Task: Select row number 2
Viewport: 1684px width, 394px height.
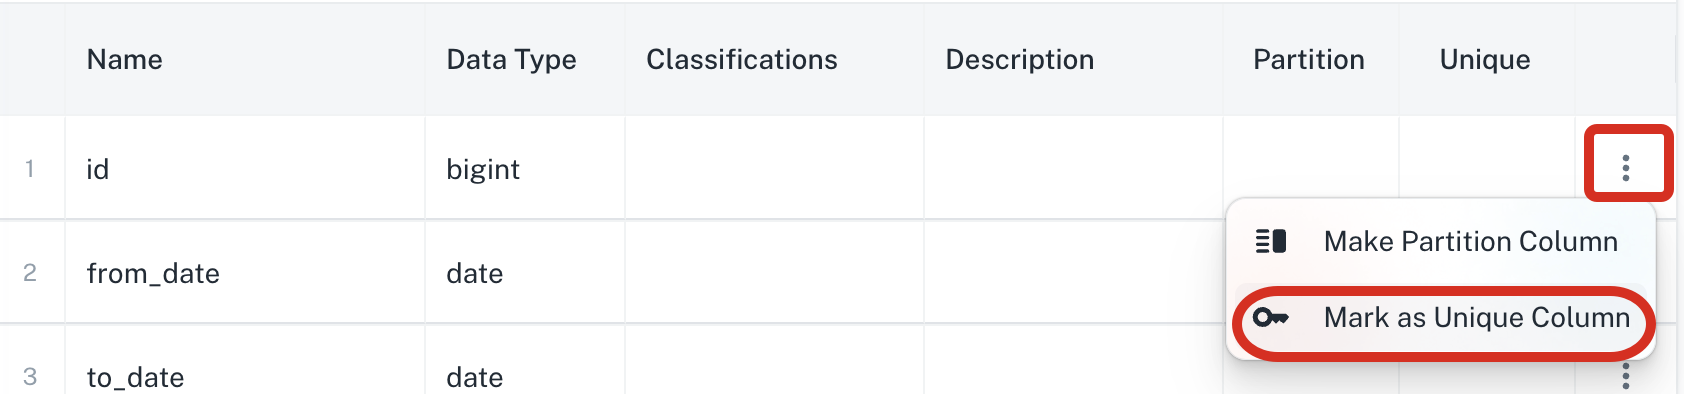Action: coord(30,272)
